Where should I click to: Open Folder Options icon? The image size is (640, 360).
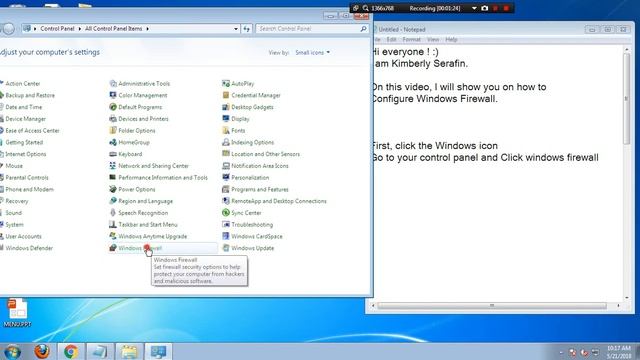point(113,131)
